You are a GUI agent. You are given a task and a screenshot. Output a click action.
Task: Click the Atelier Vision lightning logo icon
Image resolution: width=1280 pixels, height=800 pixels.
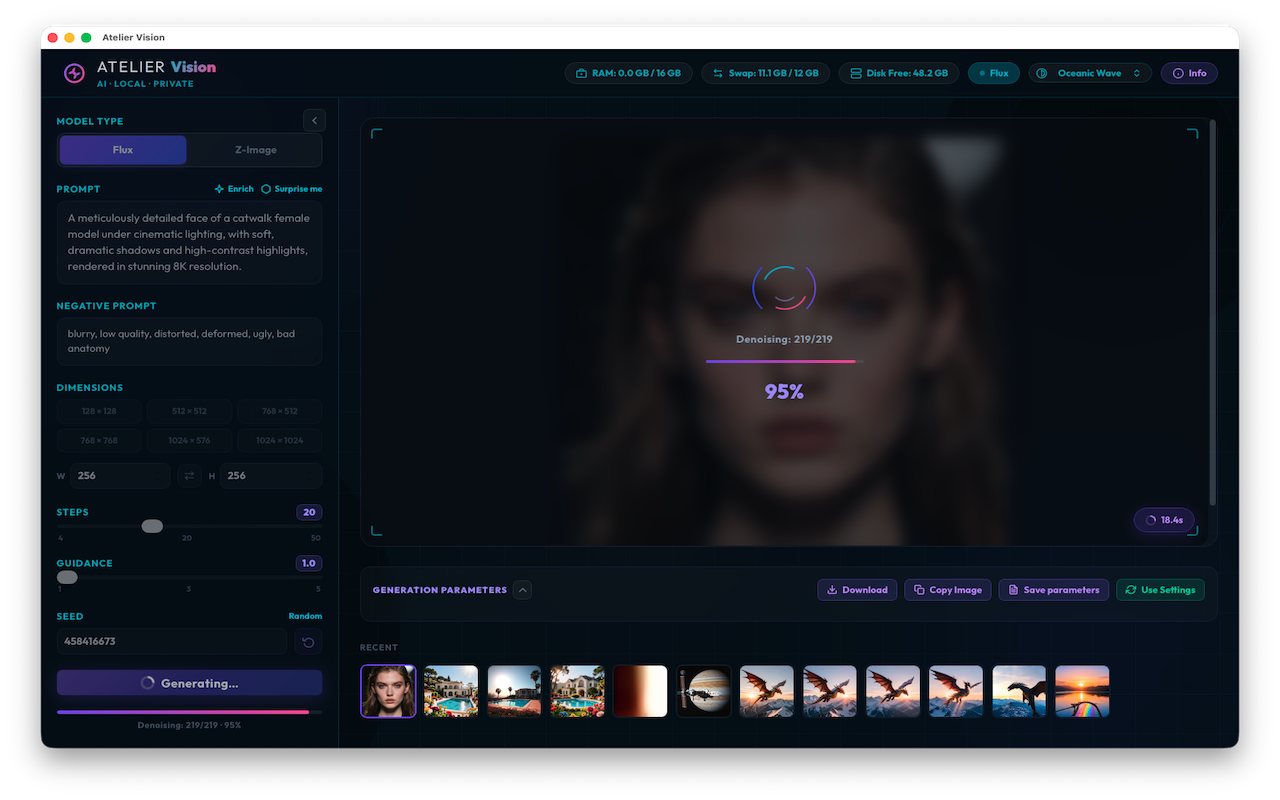(74, 73)
